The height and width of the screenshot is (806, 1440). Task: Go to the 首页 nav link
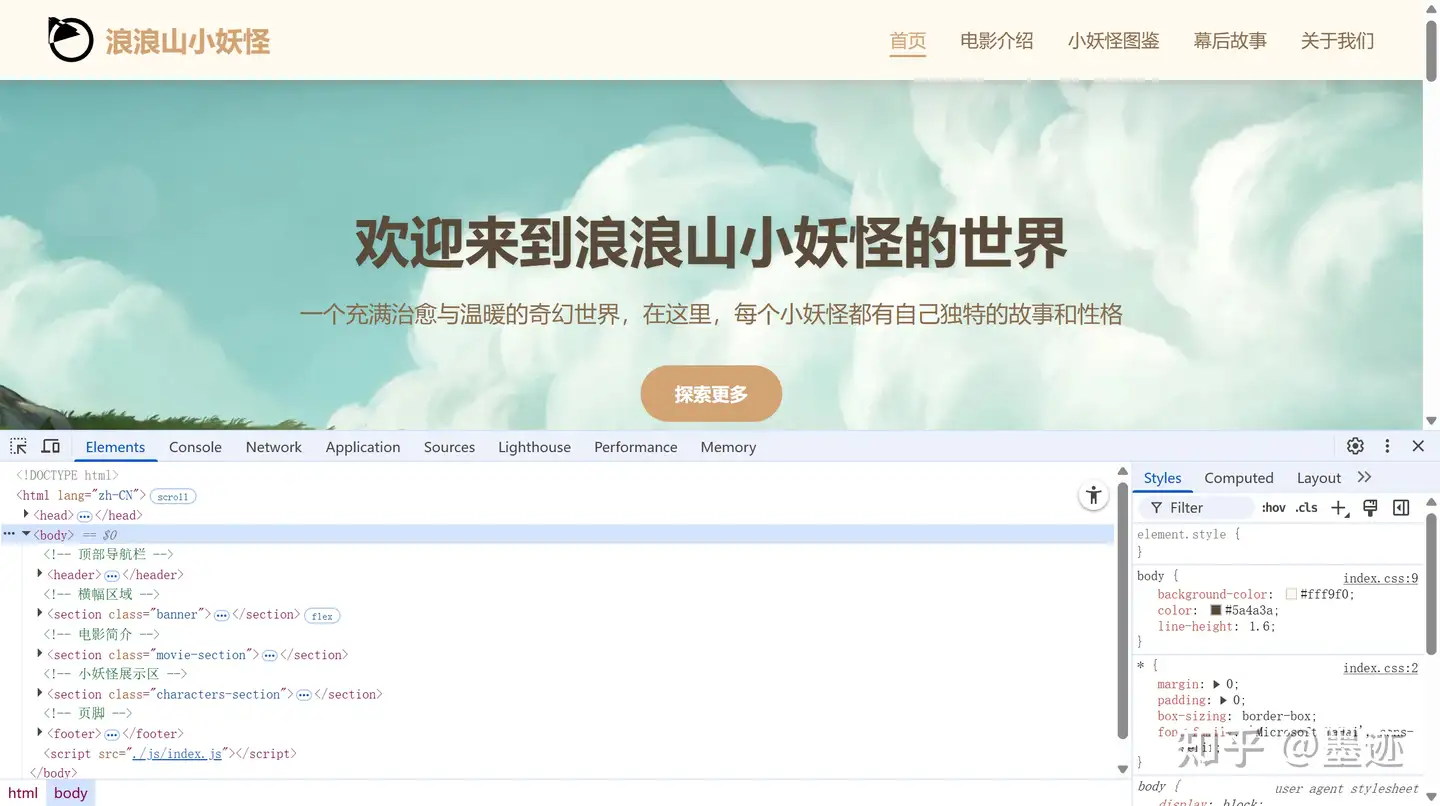click(x=908, y=41)
